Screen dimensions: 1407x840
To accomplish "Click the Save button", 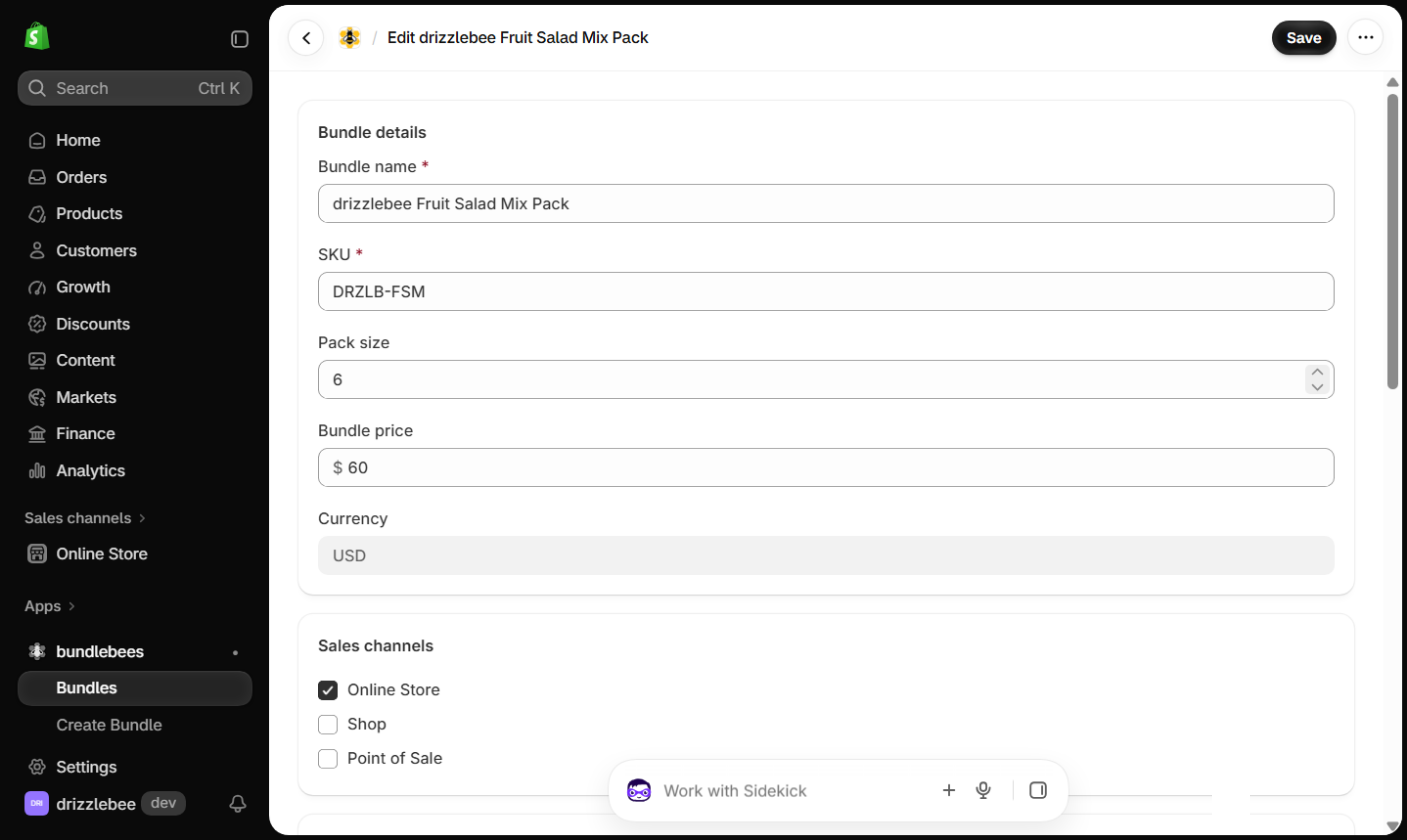I will point(1304,38).
